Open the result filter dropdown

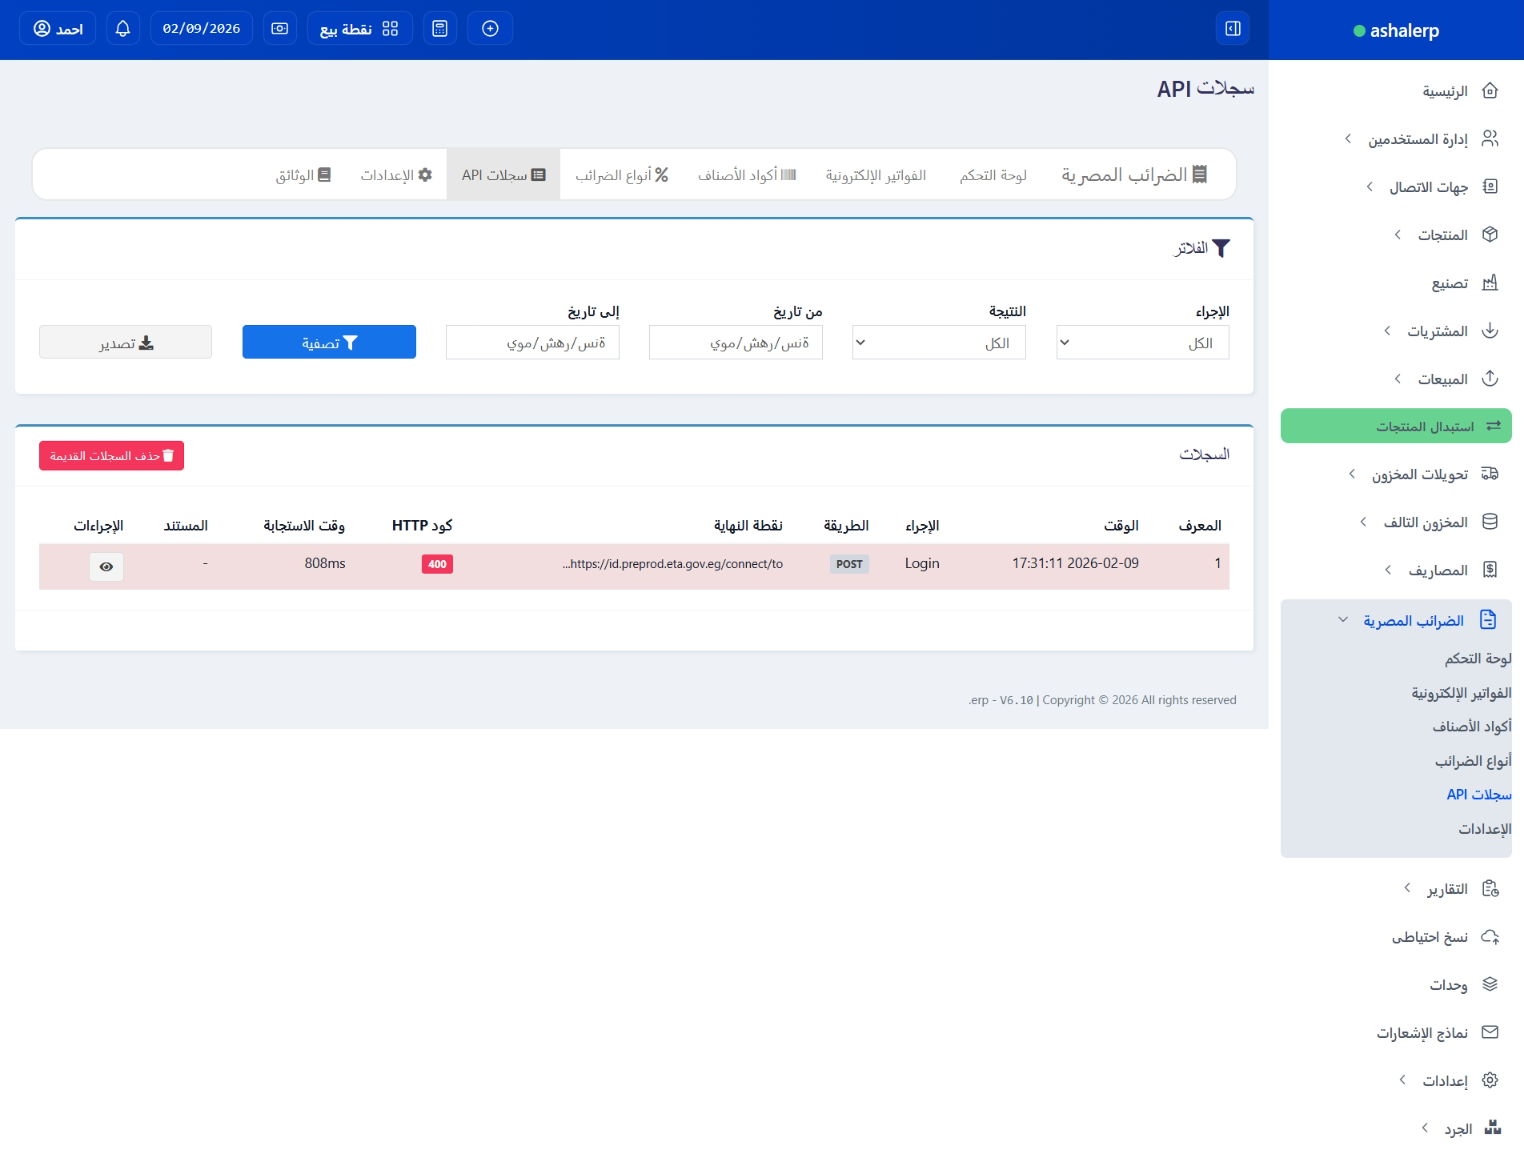click(938, 343)
